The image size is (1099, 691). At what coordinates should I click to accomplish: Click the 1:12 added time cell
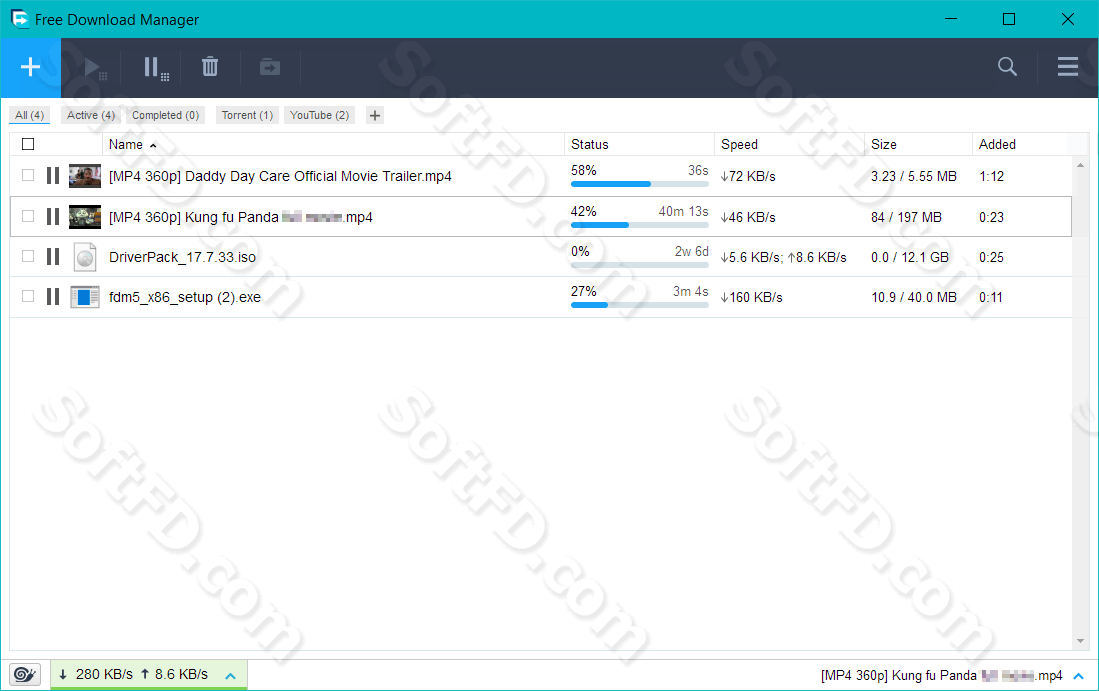[x=991, y=177]
